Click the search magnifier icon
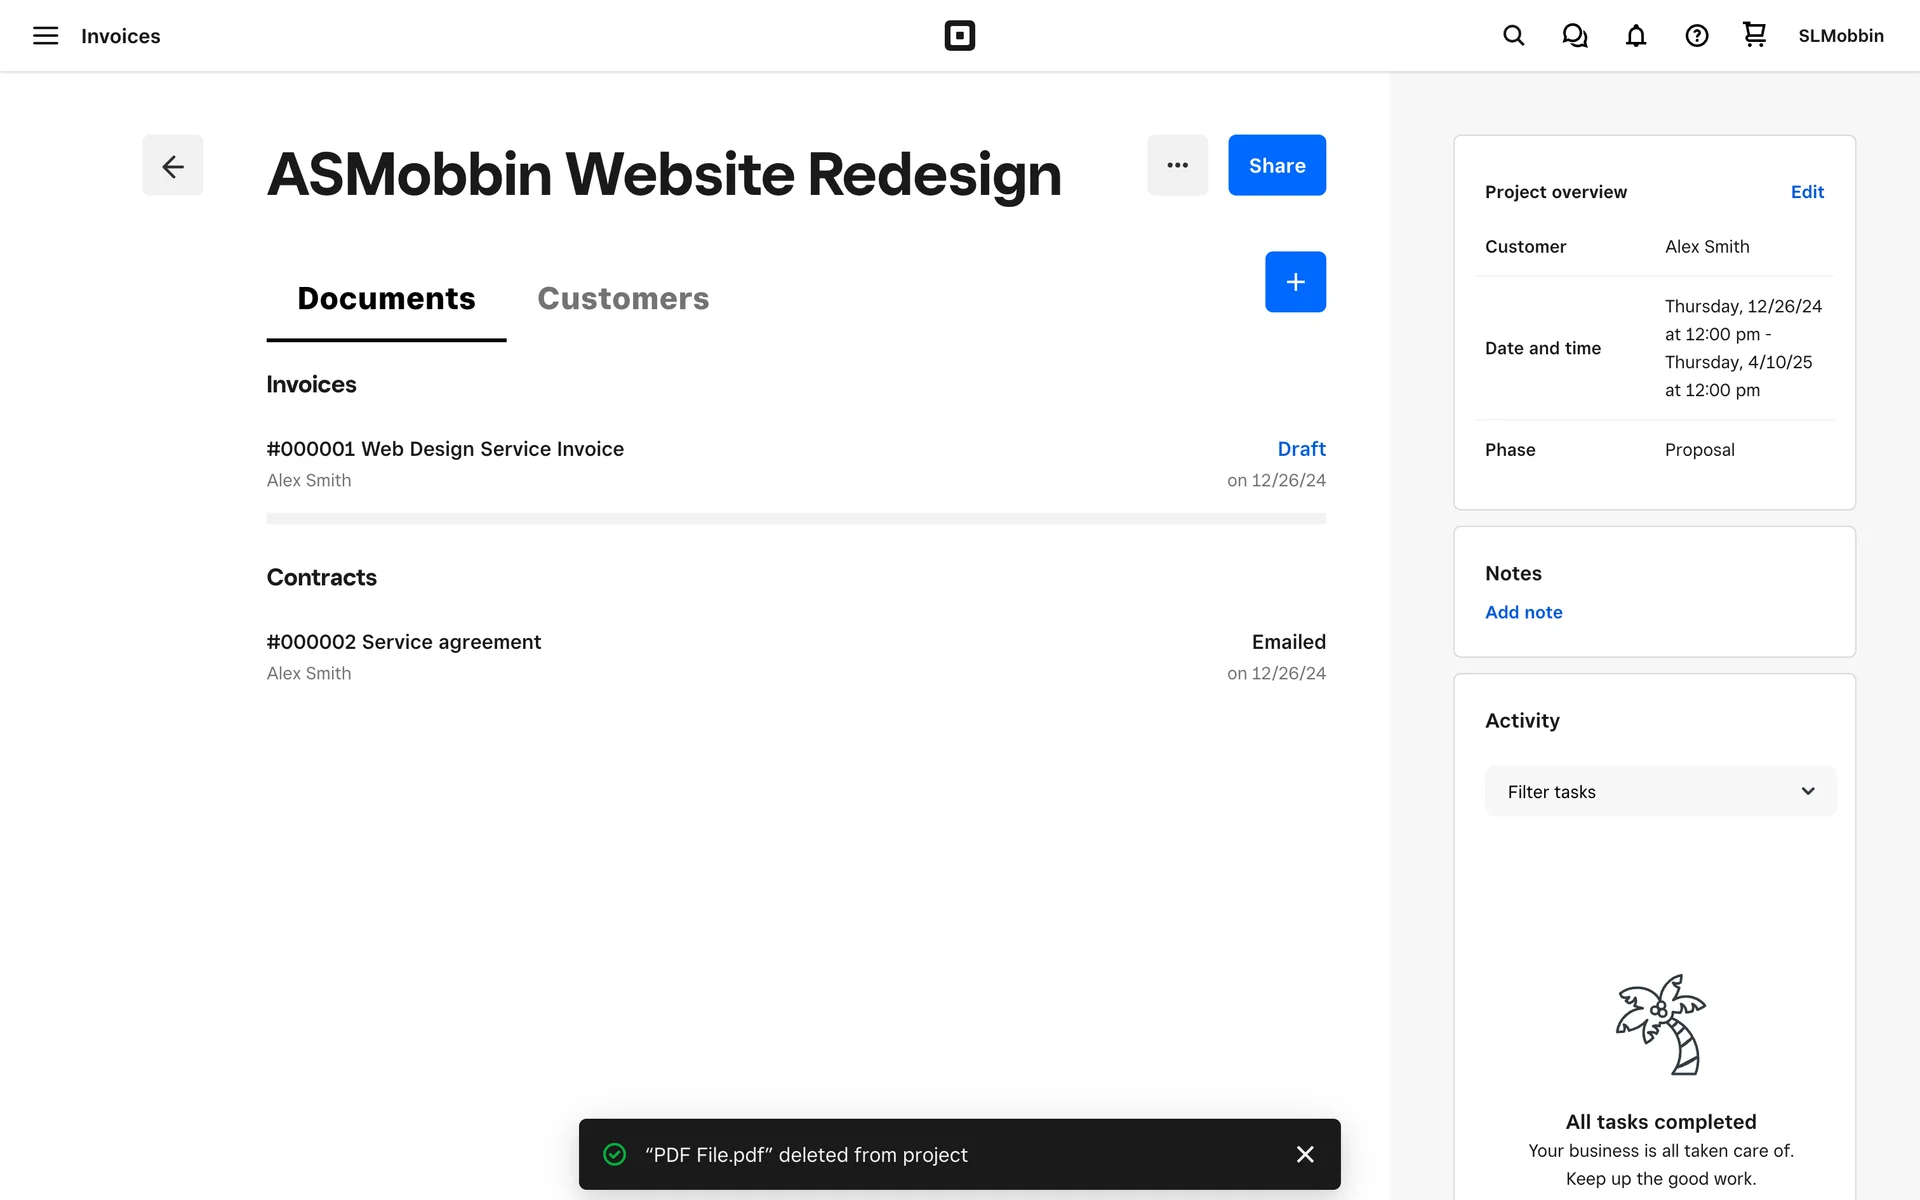This screenshot has height=1200, width=1920. click(1513, 36)
